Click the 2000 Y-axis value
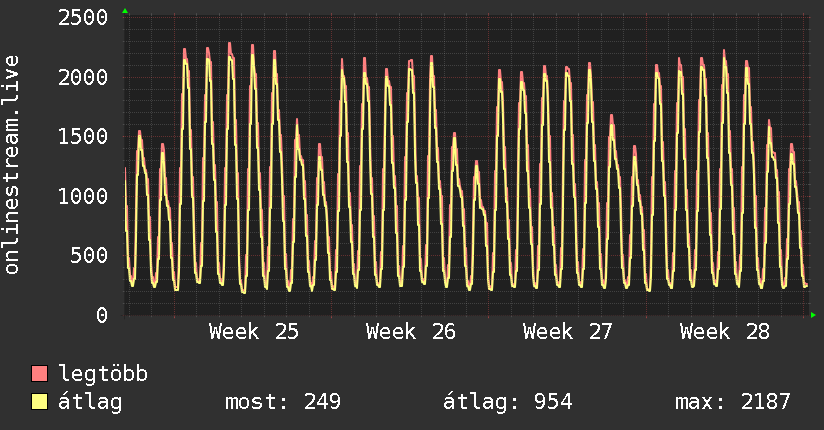This screenshot has width=824, height=430. coord(83,78)
